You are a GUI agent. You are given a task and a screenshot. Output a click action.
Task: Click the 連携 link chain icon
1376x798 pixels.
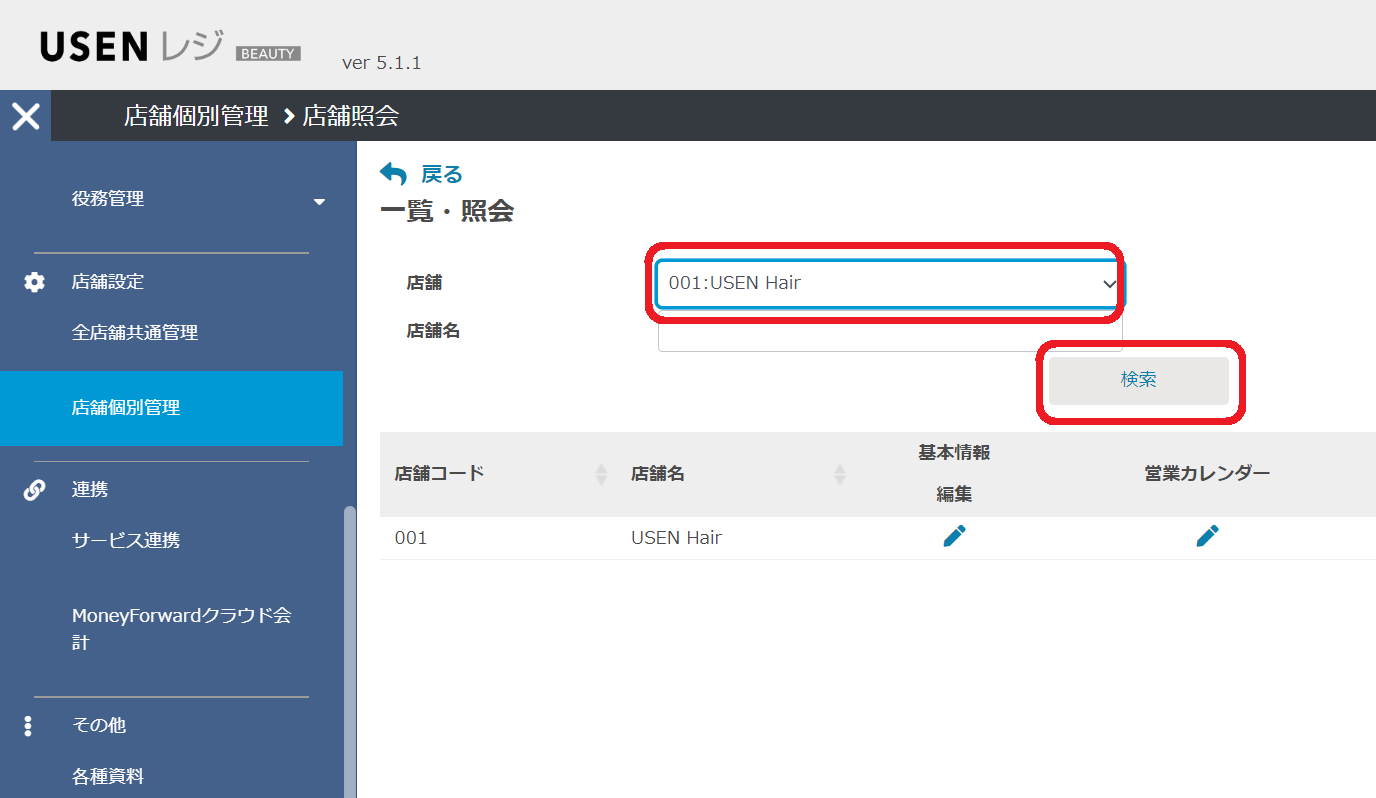[x=34, y=490]
